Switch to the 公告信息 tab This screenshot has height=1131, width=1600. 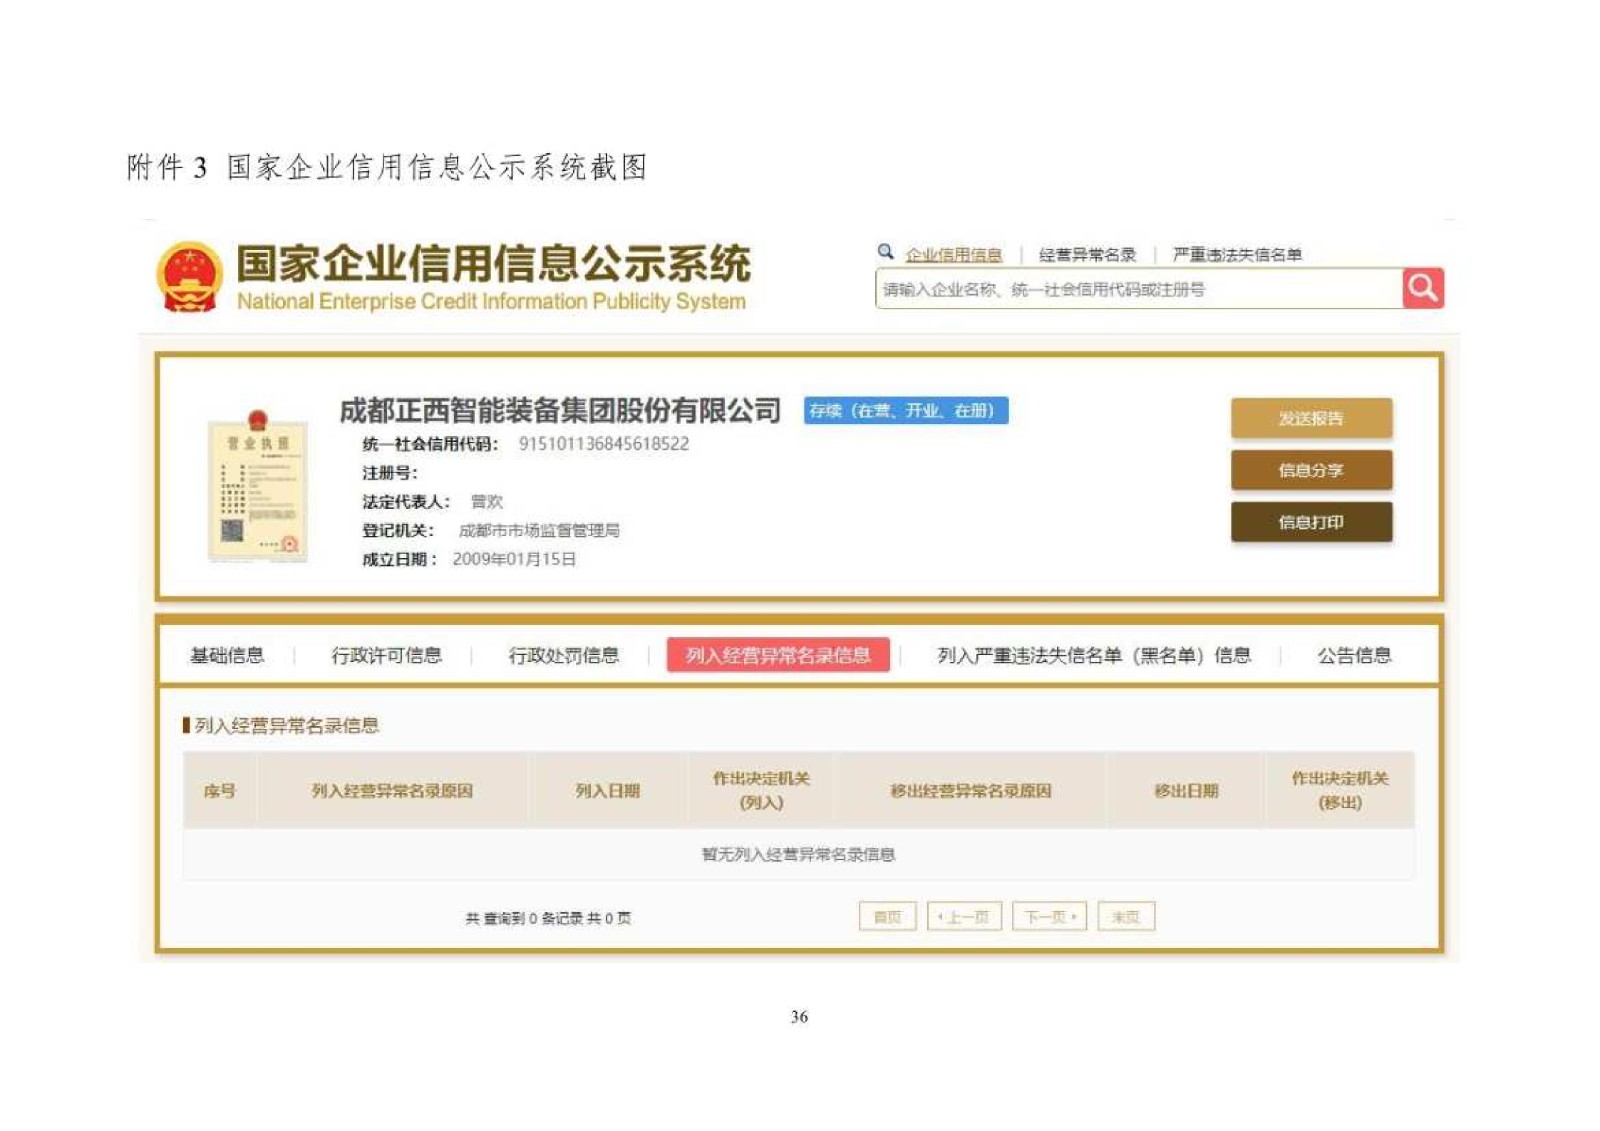pos(1353,656)
